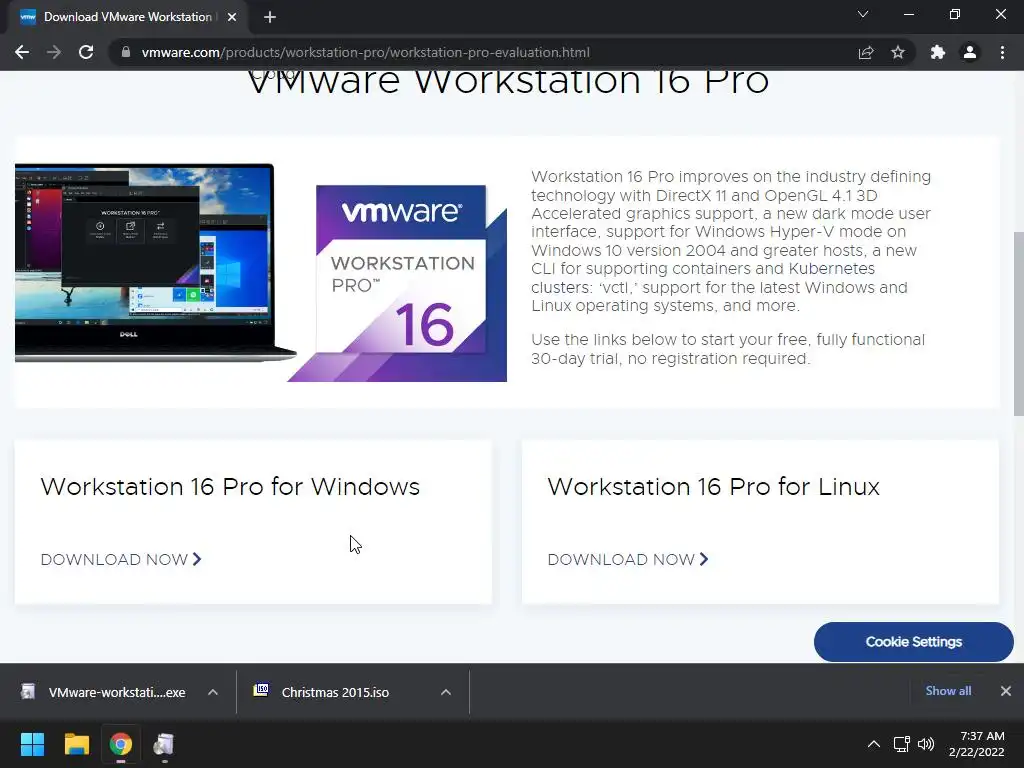Open the Chrome extensions puzzle icon
This screenshot has width=1024, height=768.
click(x=938, y=52)
